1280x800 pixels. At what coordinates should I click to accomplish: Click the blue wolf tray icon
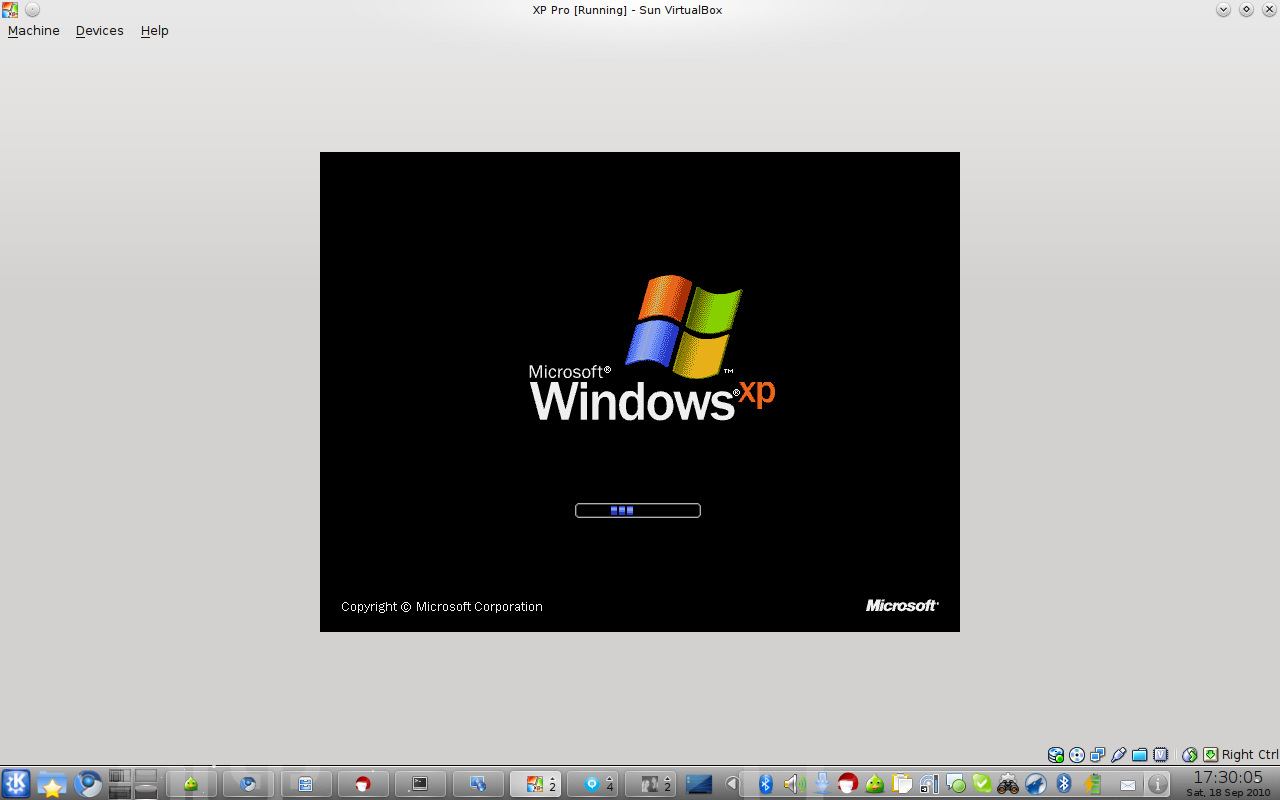[x=1036, y=784]
